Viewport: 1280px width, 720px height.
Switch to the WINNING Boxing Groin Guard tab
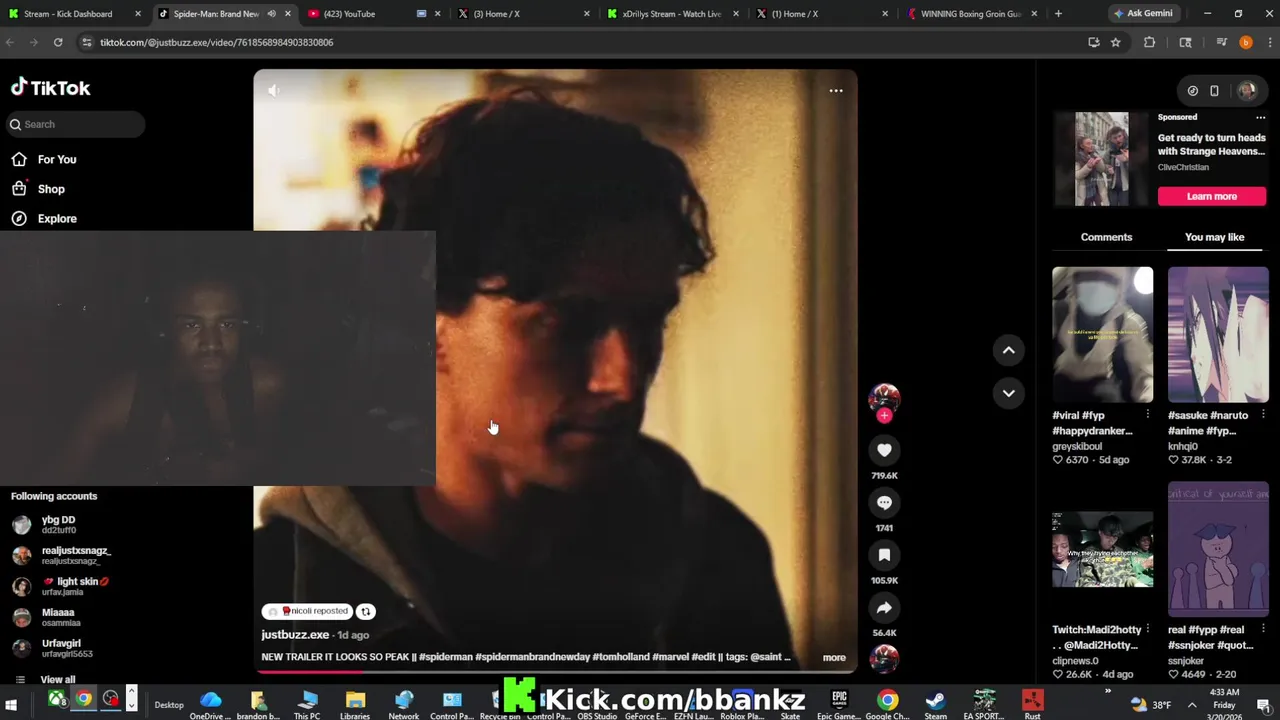coord(972,14)
